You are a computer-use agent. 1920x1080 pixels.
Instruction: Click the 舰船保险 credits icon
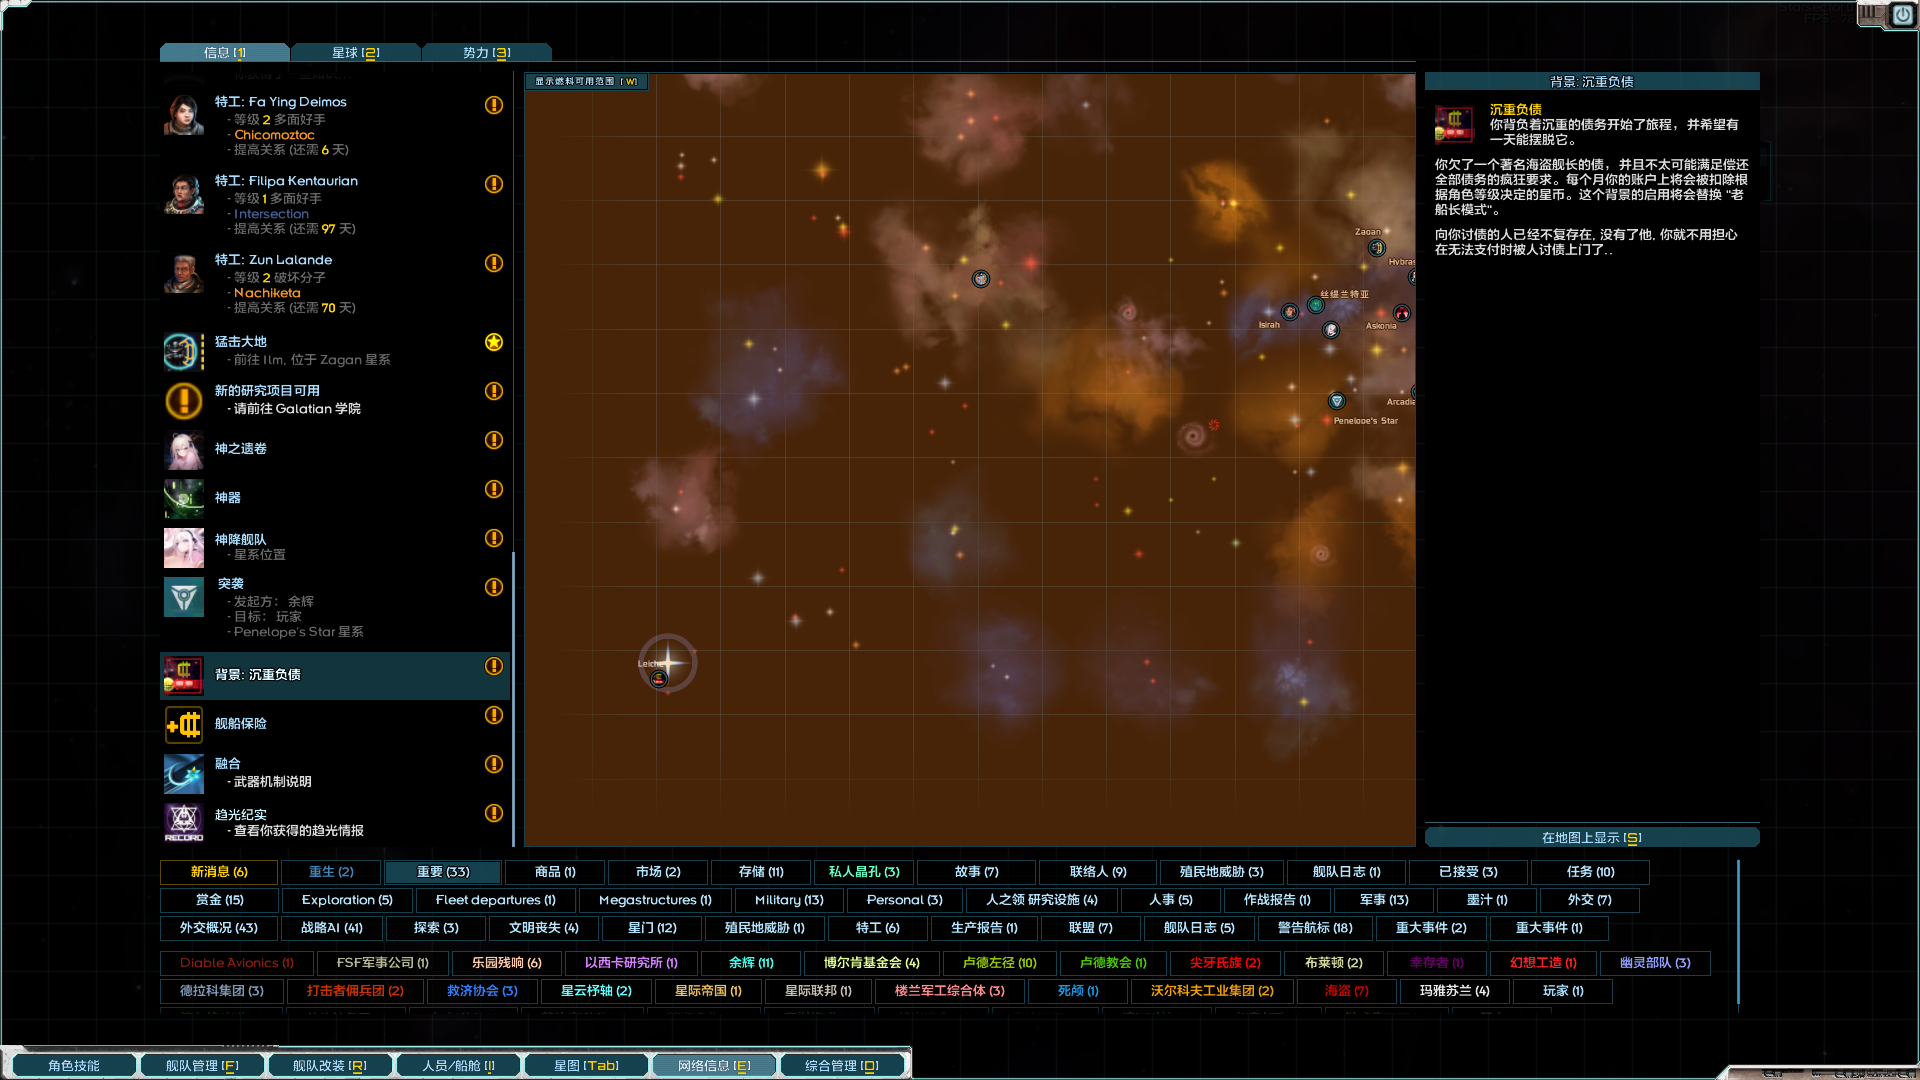pos(183,724)
